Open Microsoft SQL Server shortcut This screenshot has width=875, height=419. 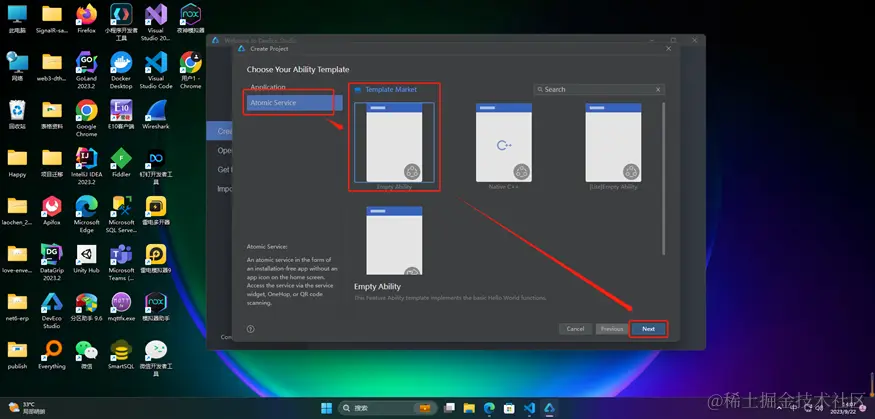point(121,214)
